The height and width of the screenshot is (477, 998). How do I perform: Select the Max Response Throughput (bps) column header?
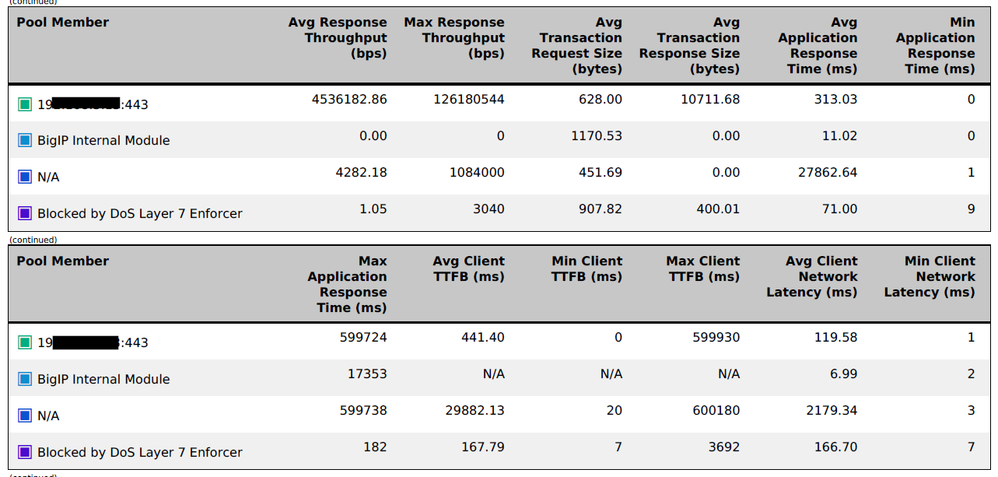click(454, 38)
